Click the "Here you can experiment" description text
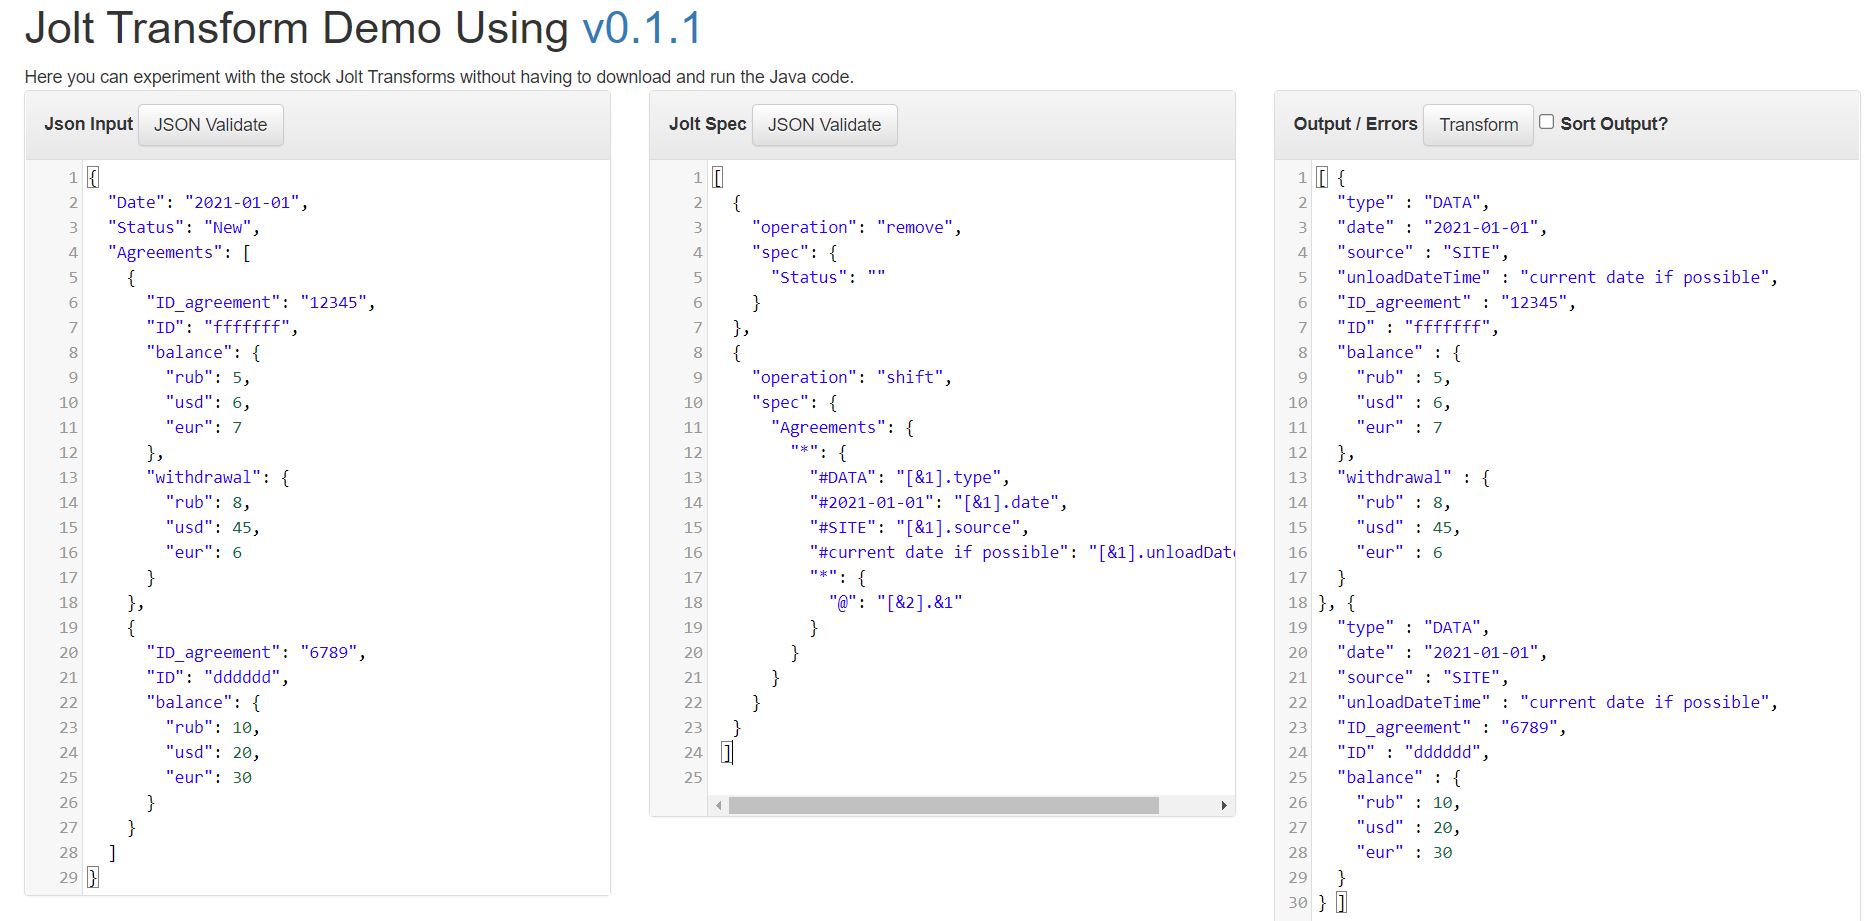Screen dimensions: 1873x921 click(x=439, y=77)
